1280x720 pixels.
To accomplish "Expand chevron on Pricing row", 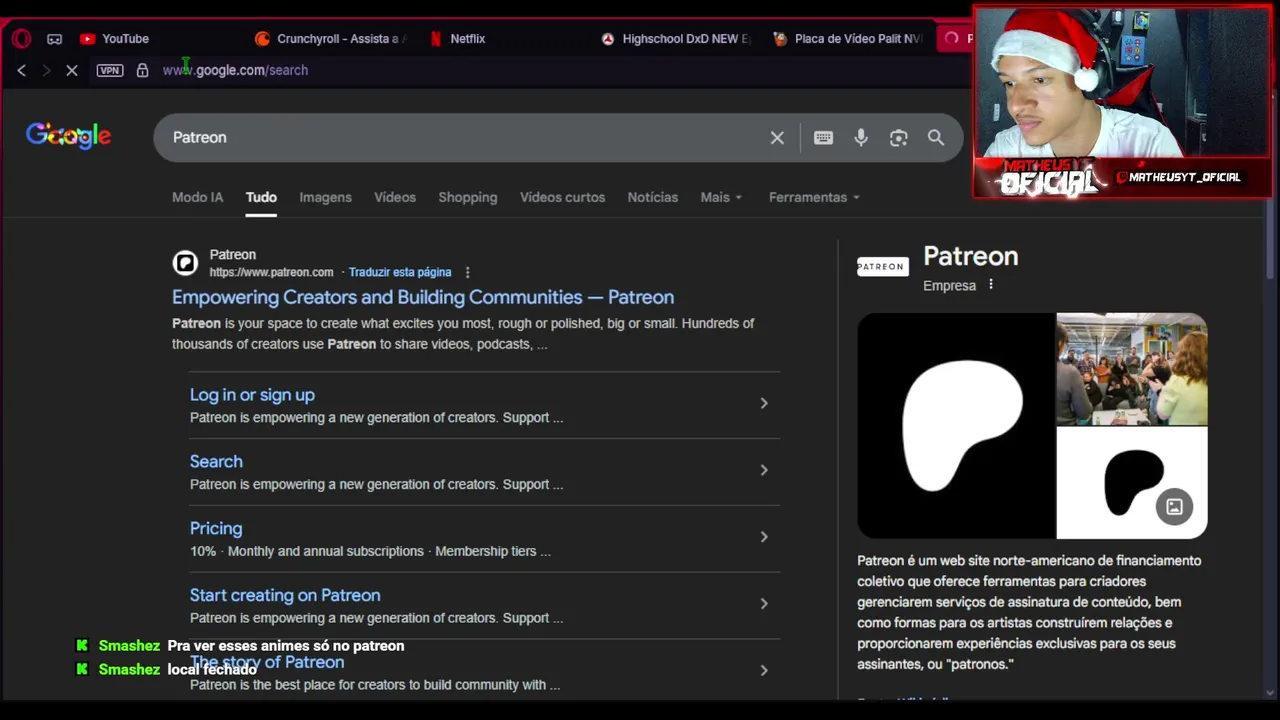I will (x=764, y=537).
